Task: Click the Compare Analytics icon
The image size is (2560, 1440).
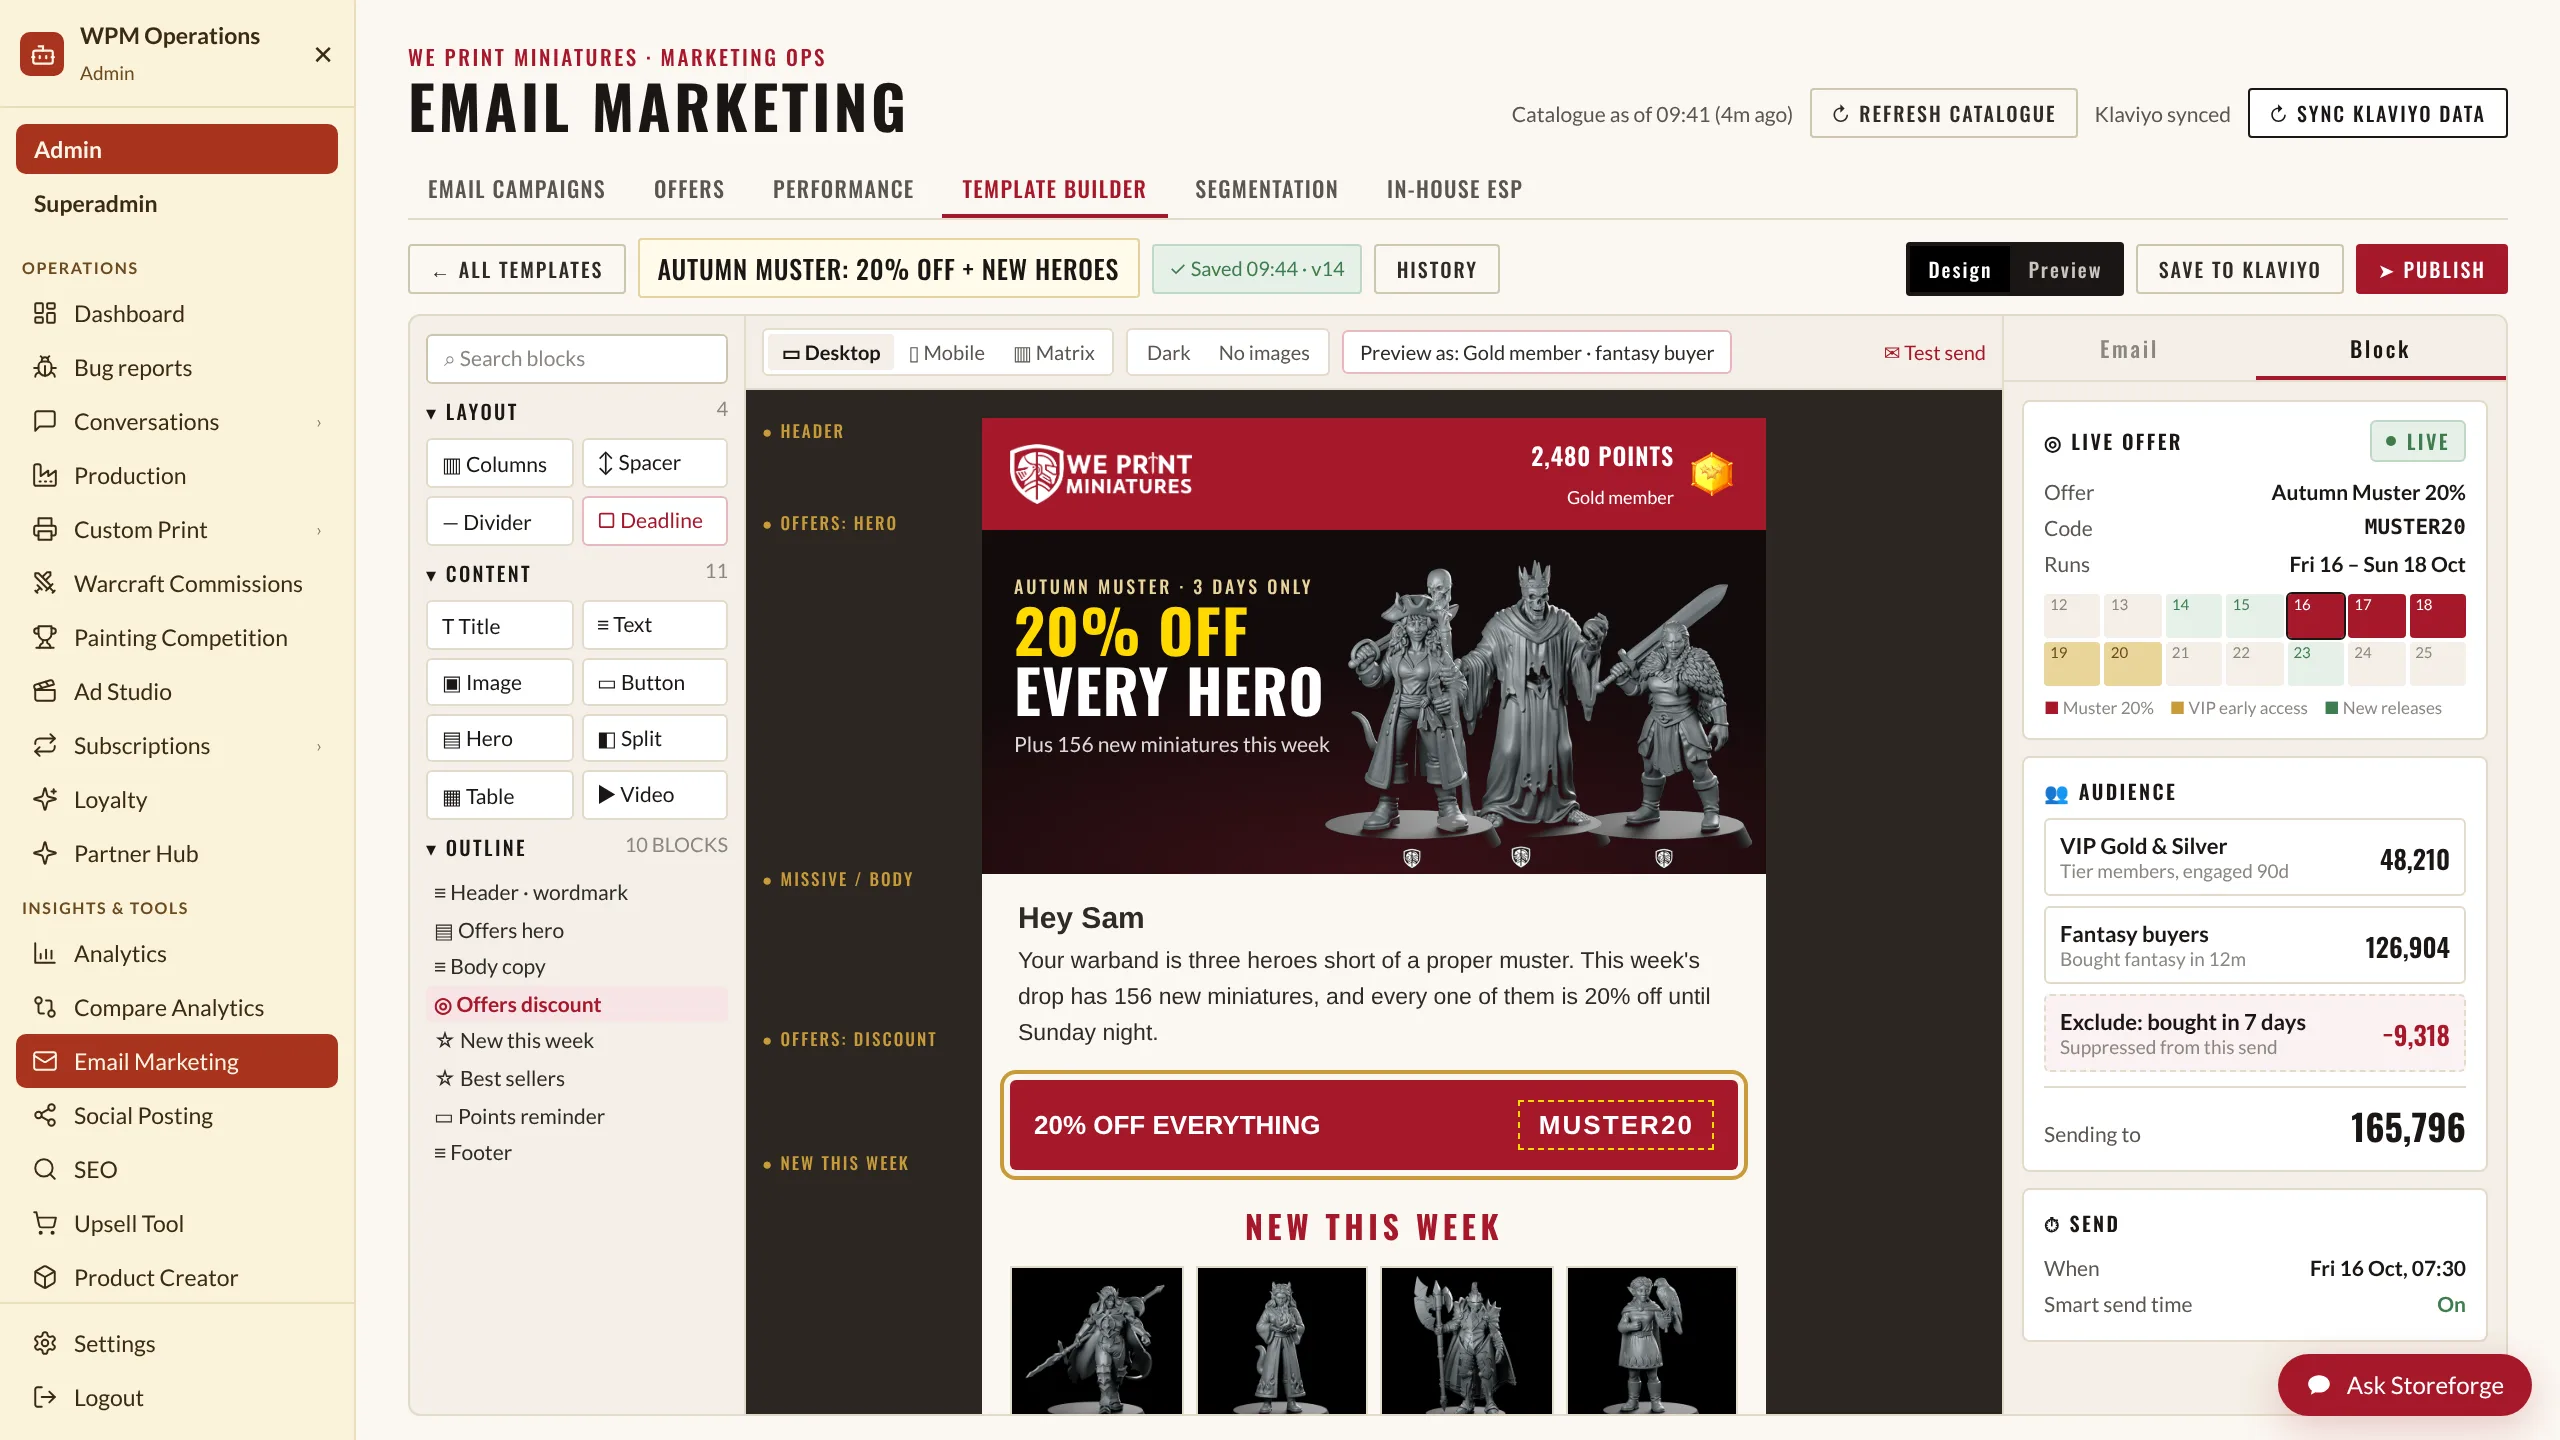Action: pos(45,1007)
